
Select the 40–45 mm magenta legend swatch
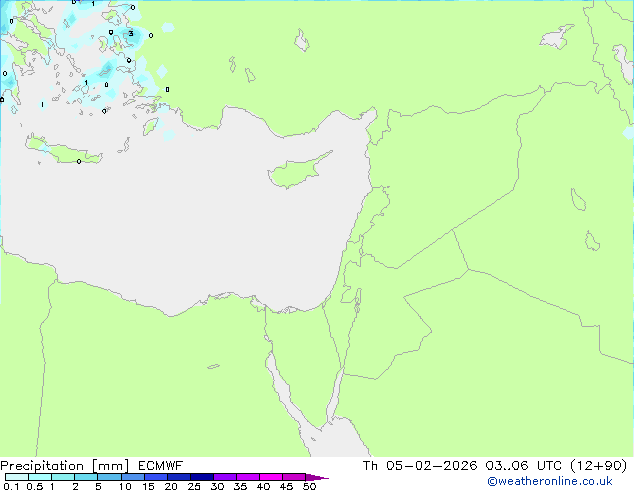(x=271, y=477)
